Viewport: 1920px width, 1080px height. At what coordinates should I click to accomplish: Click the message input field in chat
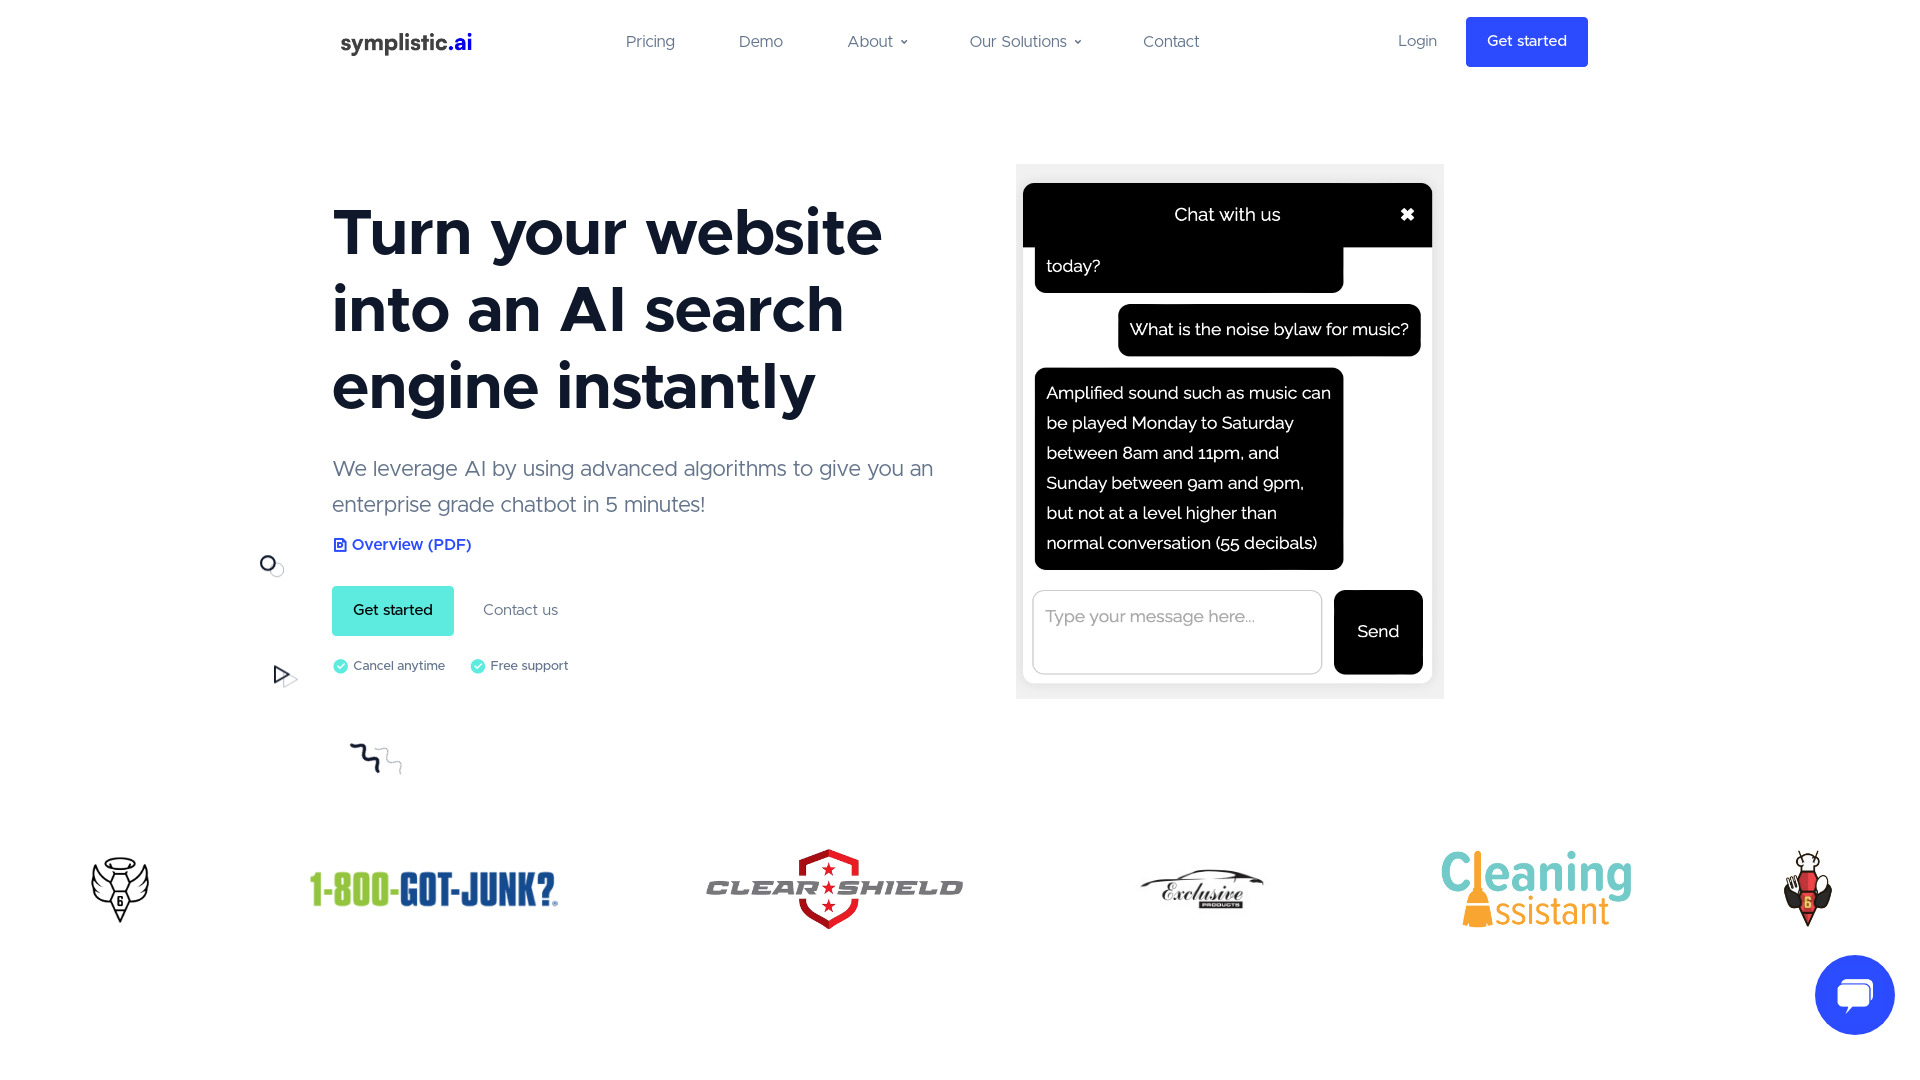[1176, 632]
